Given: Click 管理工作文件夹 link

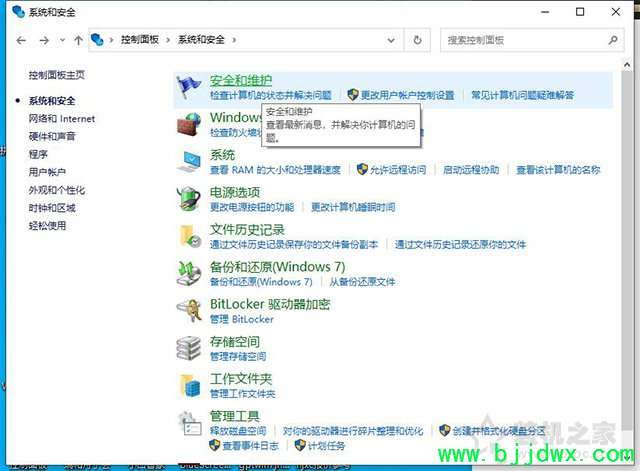Looking at the screenshot, I should 242,393.
